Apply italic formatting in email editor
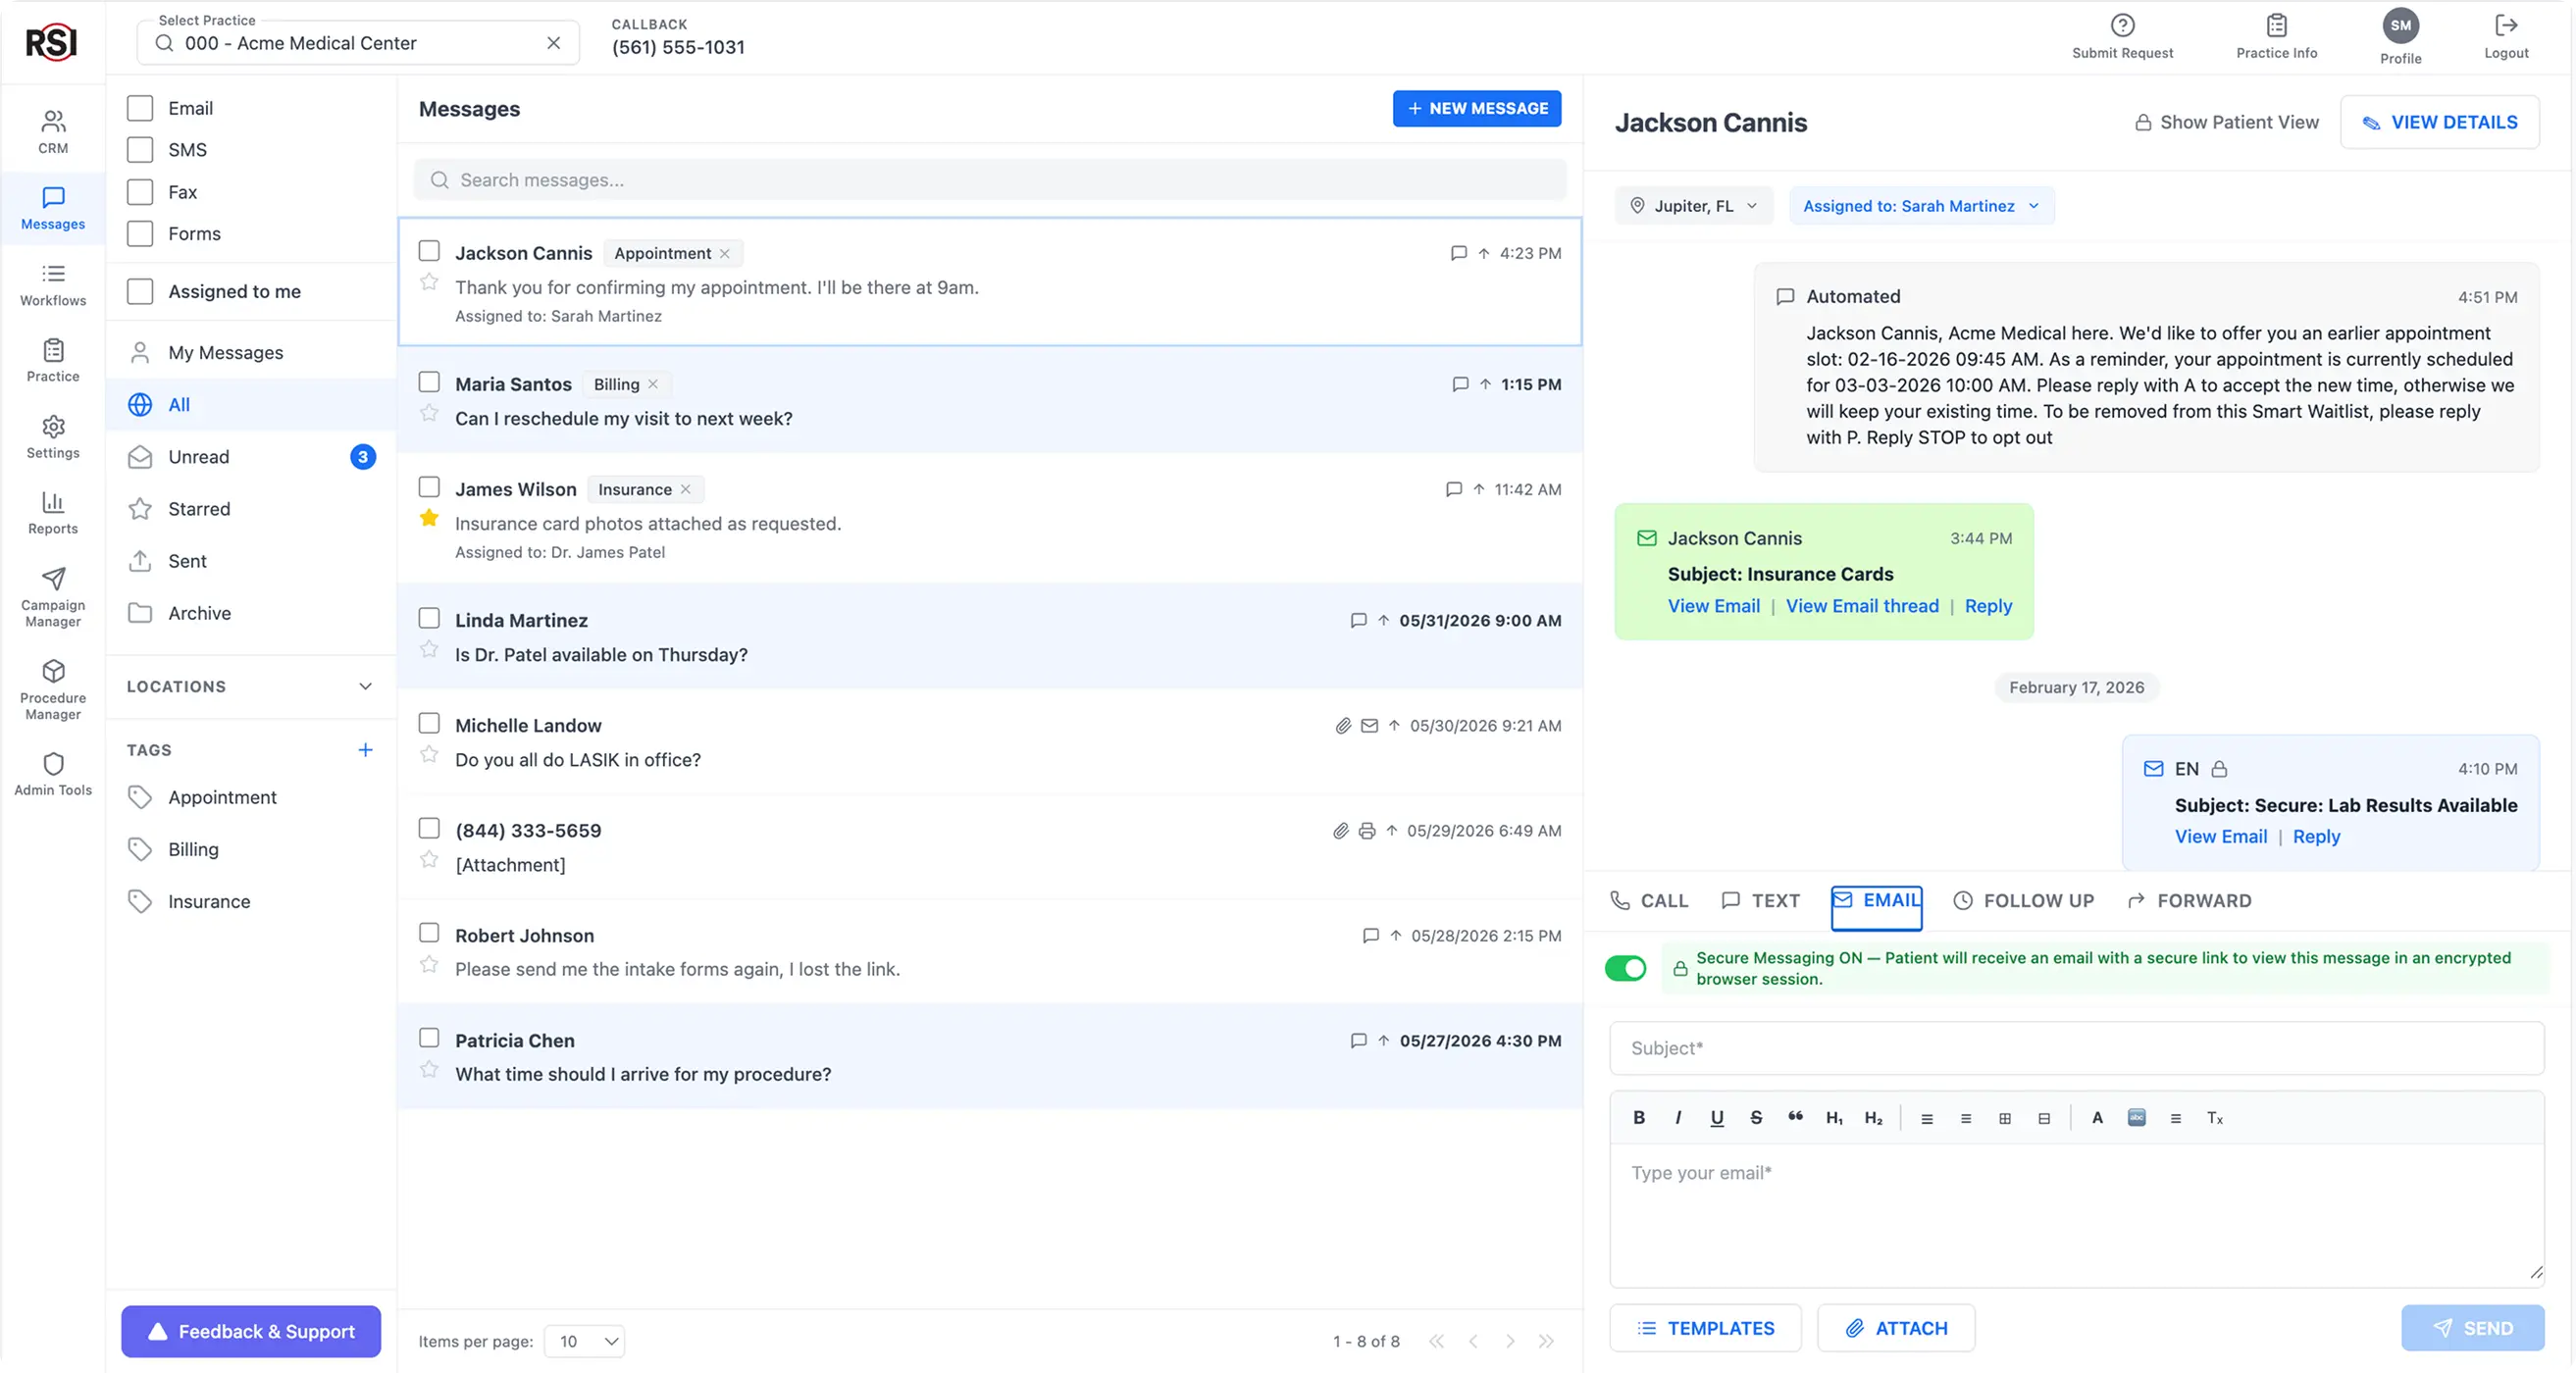 click(x=1678, y=1118)
